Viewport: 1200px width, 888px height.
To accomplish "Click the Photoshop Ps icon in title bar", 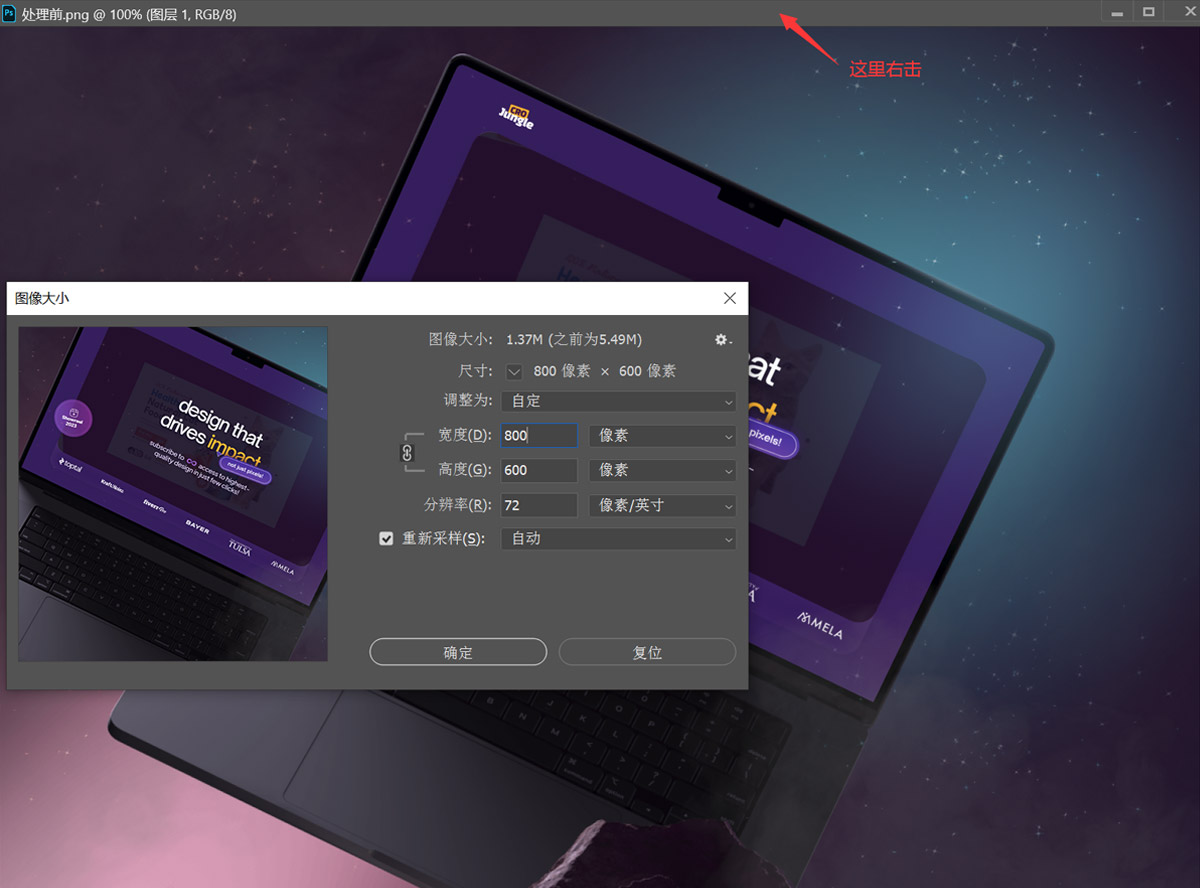I will [x=9, y=14].
